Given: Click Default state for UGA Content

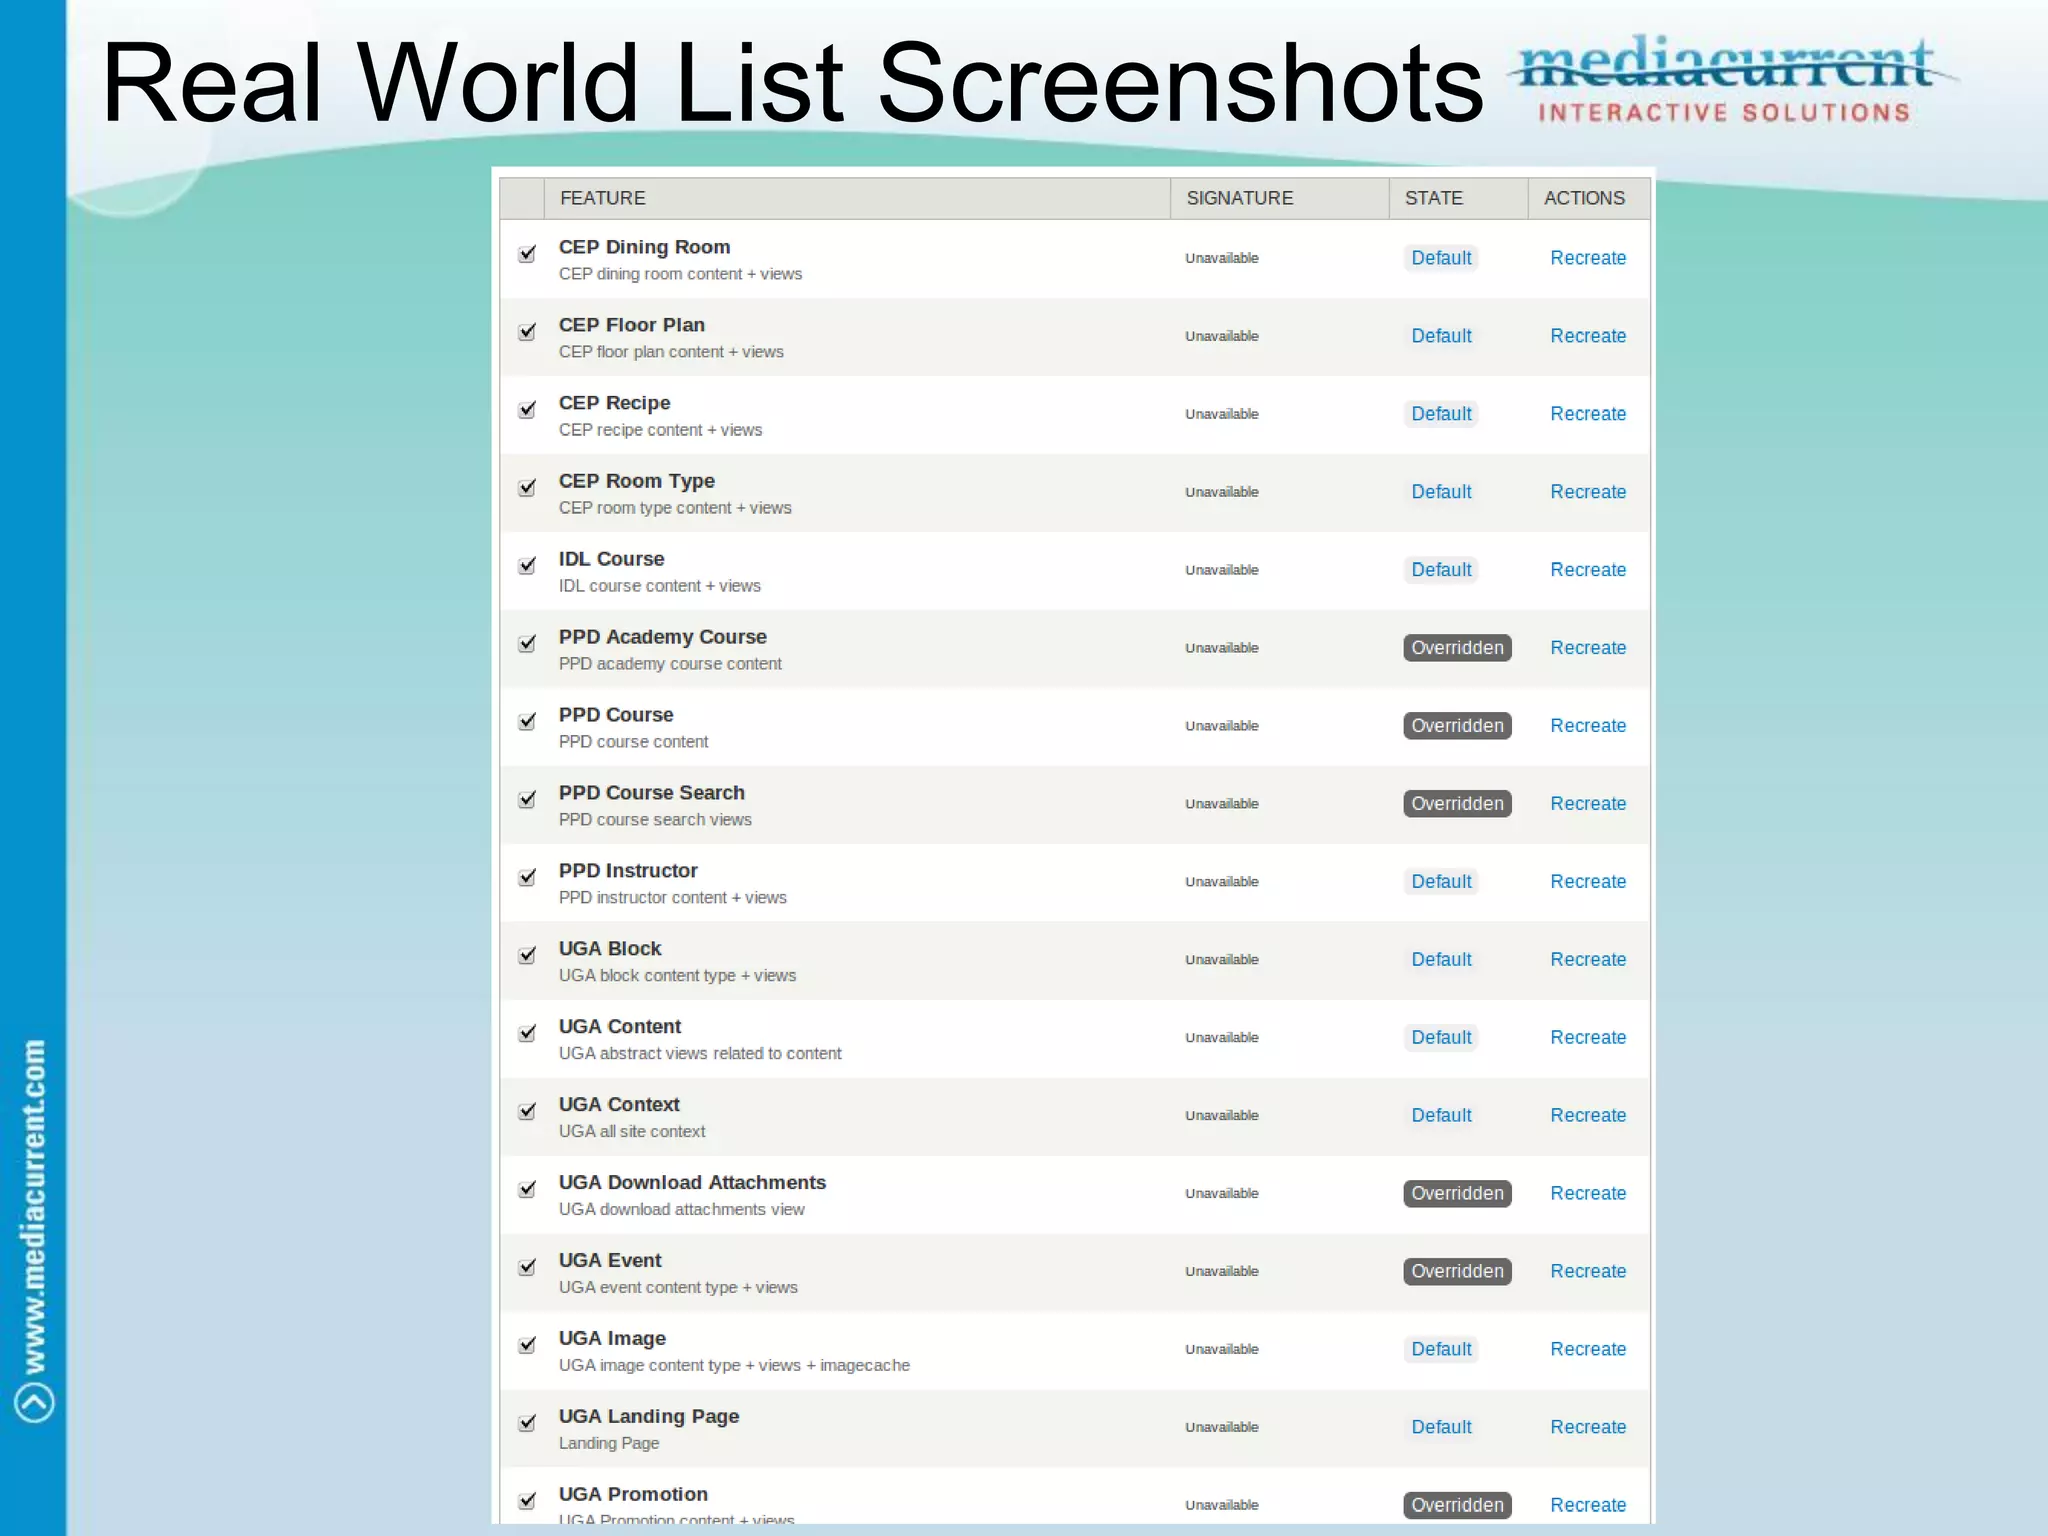Looking at the screenshot, I should click(x=1441, y=1038).
